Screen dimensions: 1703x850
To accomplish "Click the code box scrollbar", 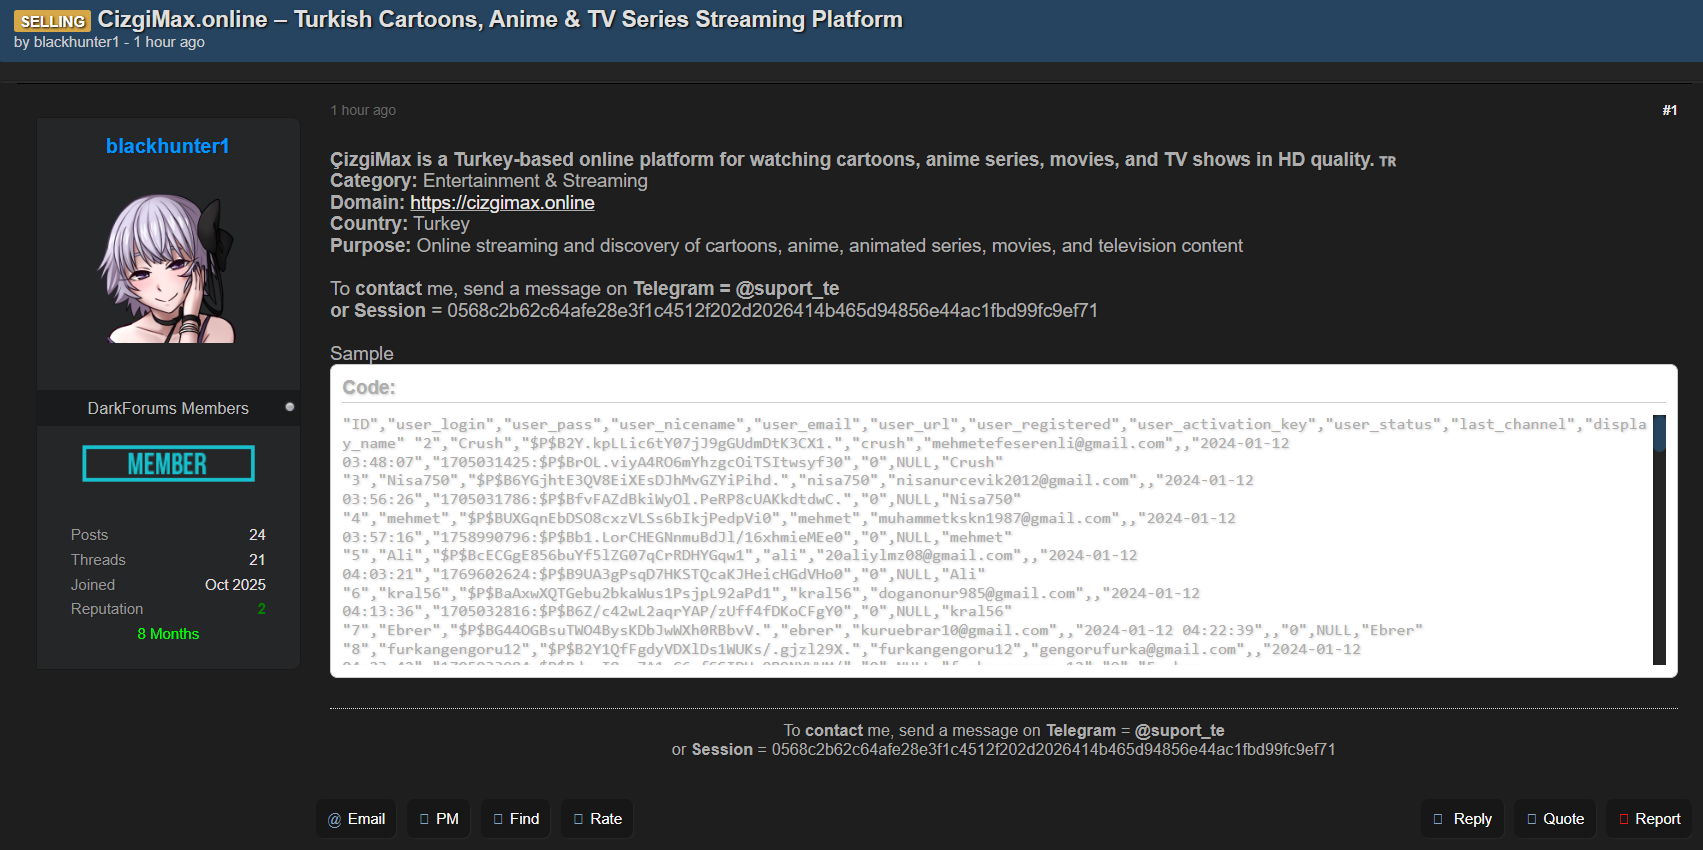I will (1659, 540).
